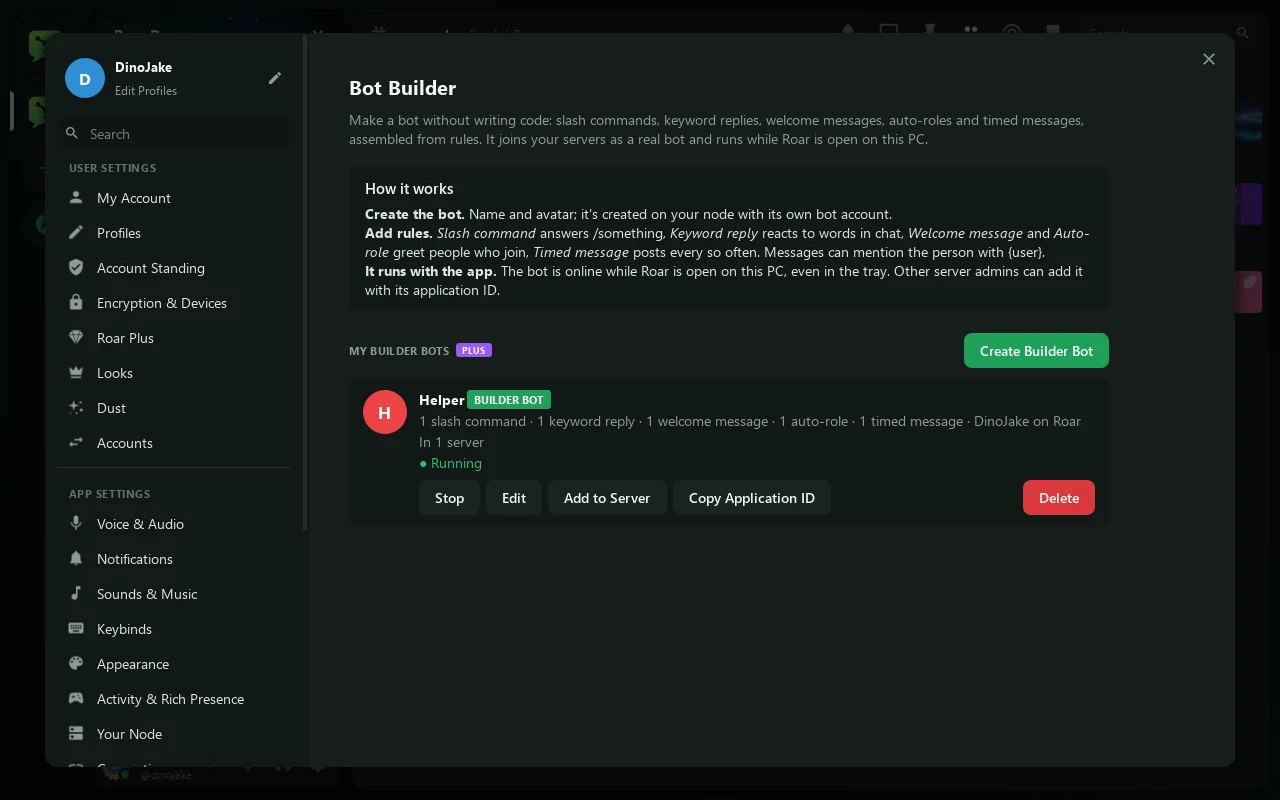Viewport: 1280px width, 800px height.
Task: Click Add to Server button
Action: tap(607, 498)
